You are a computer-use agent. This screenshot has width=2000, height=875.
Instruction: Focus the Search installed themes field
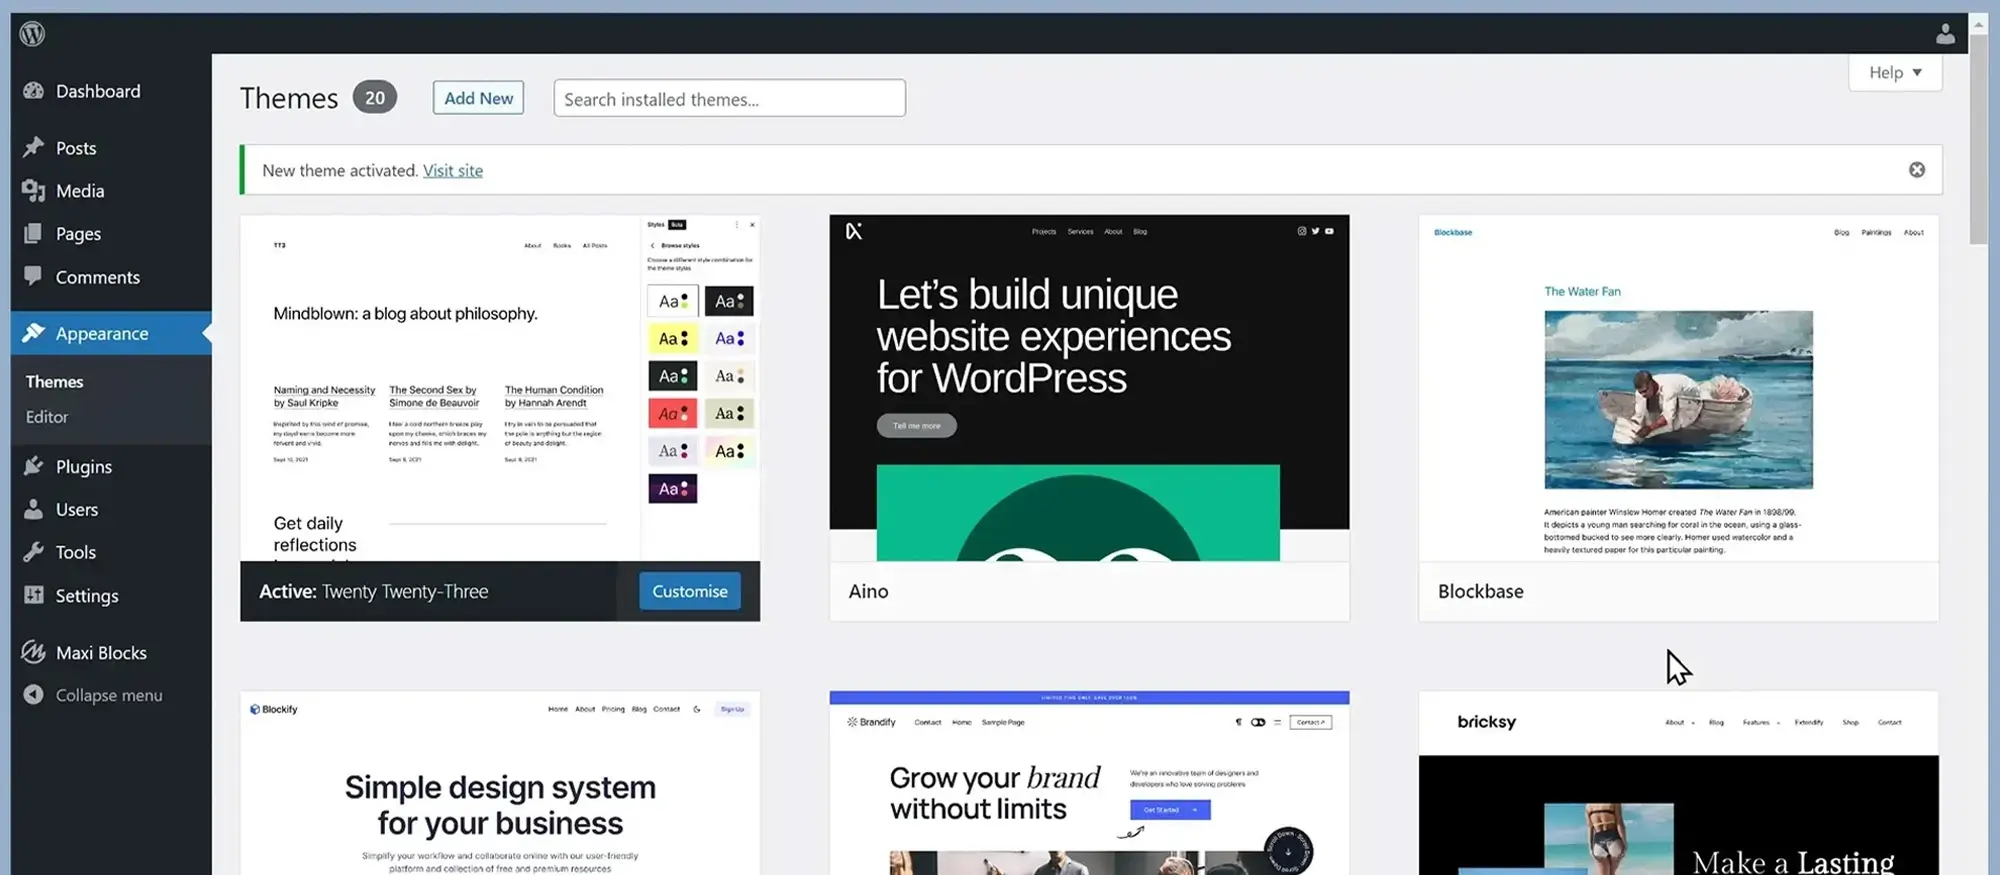tap(730, 98)
